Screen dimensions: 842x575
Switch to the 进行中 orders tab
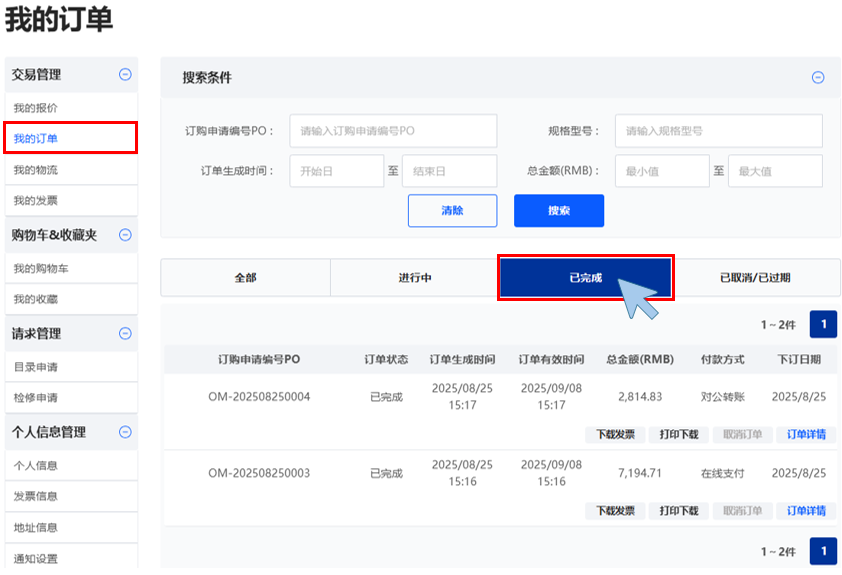[x=414, y=278]
